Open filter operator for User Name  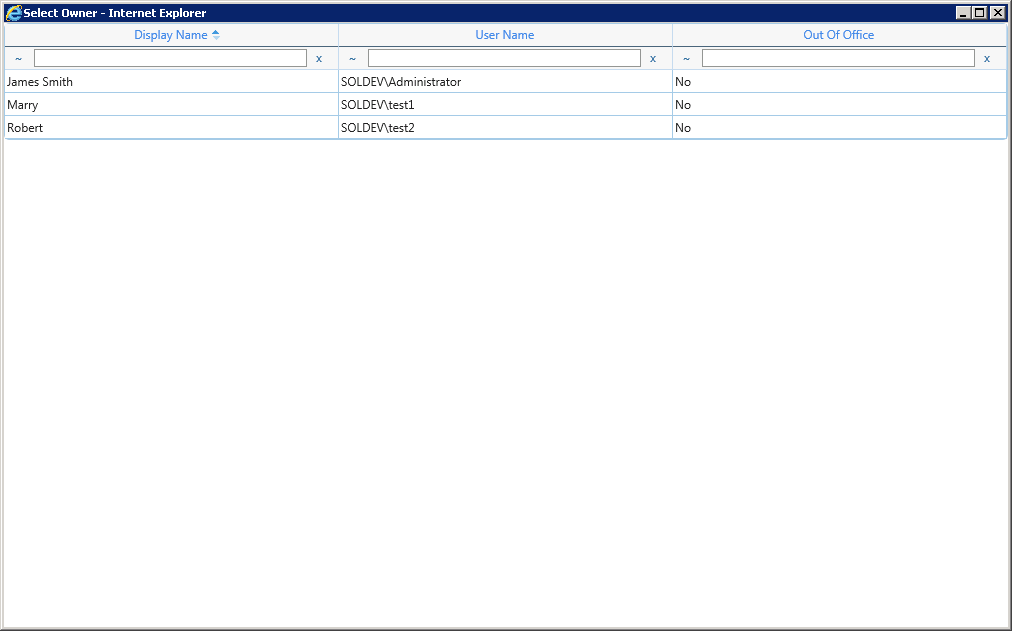352,59
